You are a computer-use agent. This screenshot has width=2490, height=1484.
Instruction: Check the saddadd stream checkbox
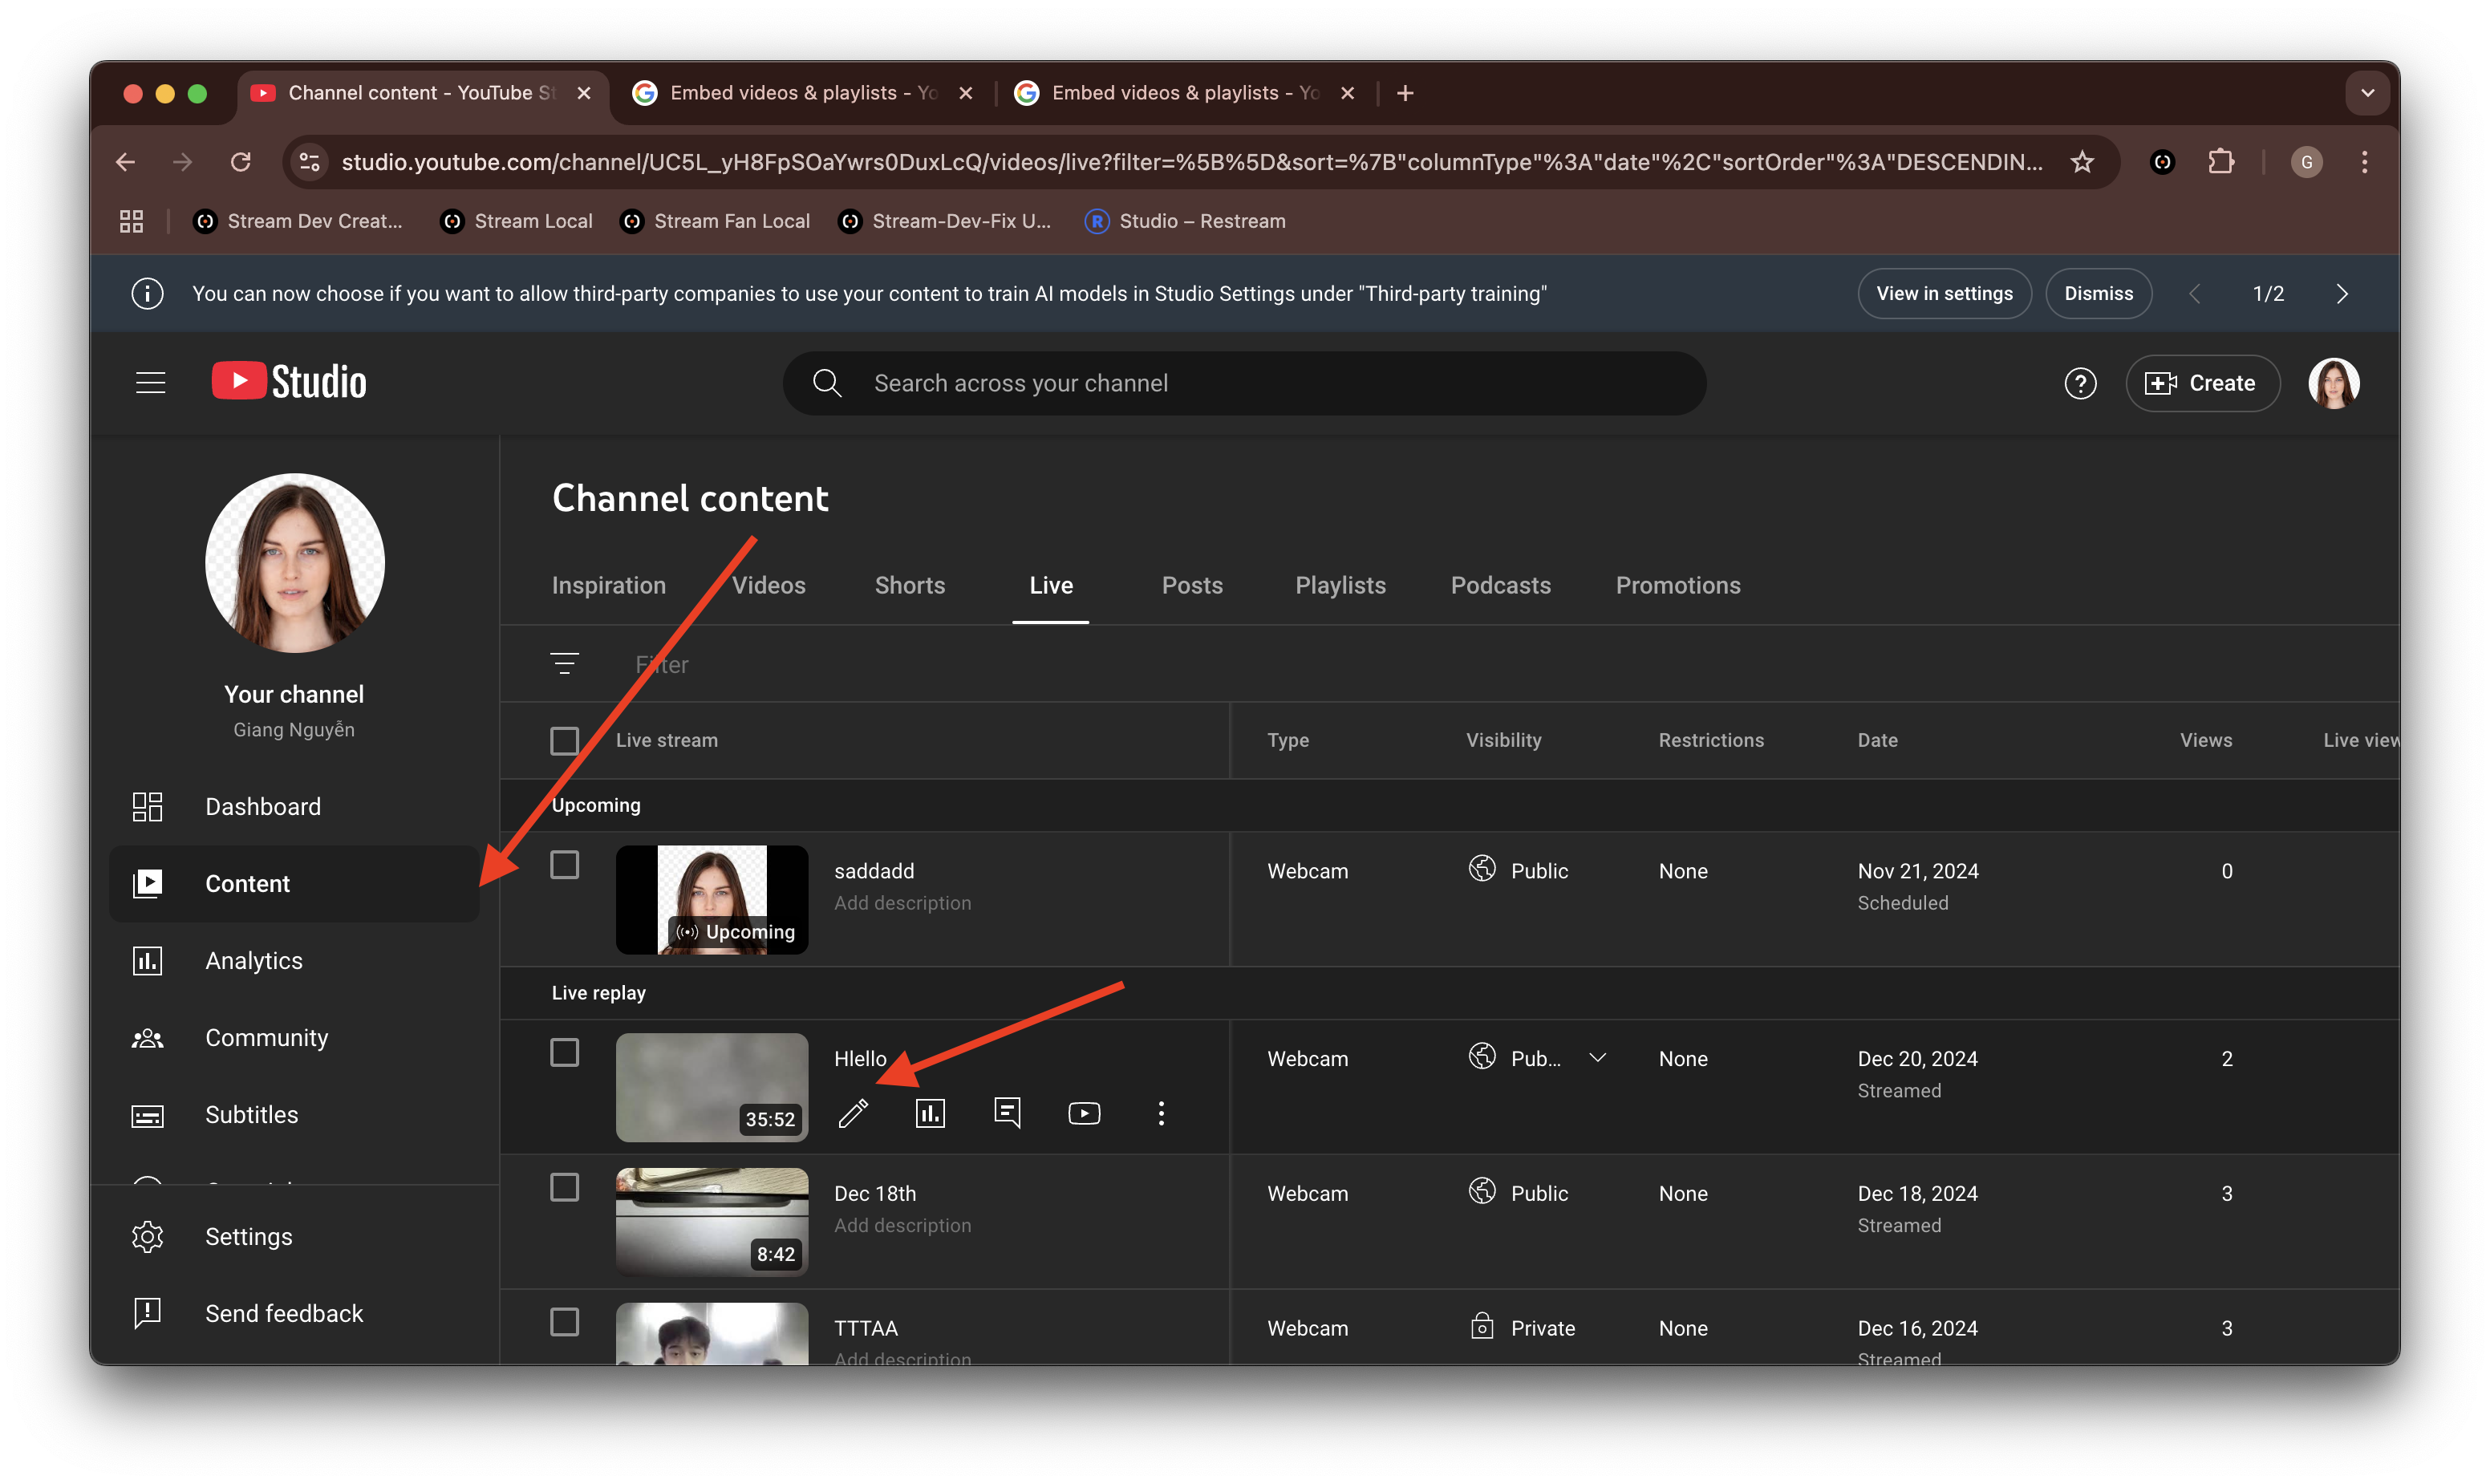point(564,865)
